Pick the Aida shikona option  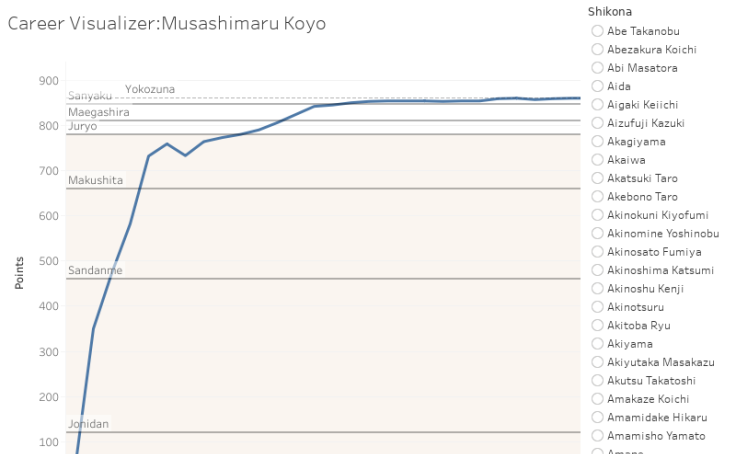pyautogui.click(x=598, y=86)
